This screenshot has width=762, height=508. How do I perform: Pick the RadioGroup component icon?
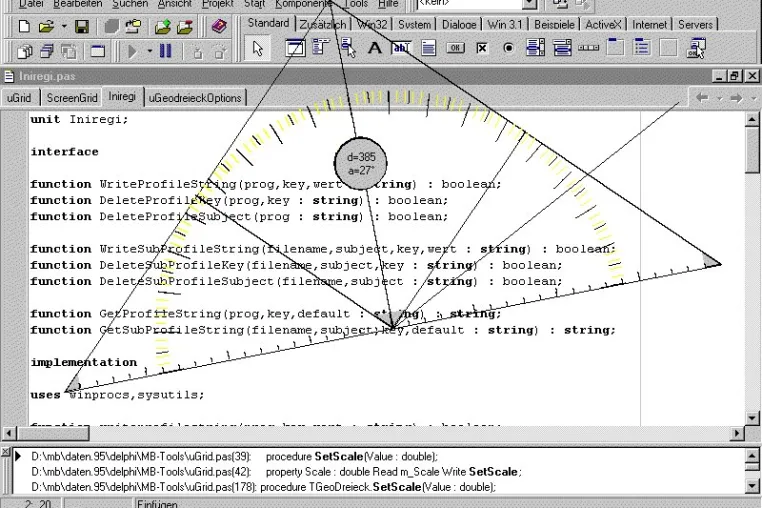click(x=641, y=47)
